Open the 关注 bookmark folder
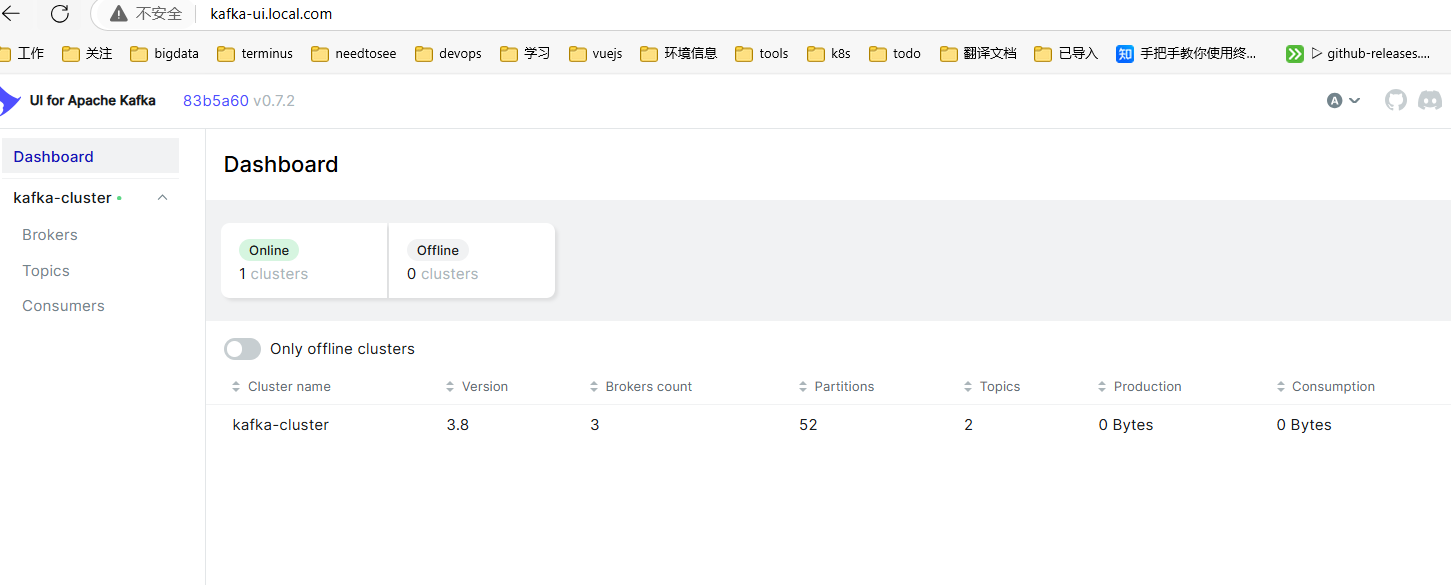Screen dimensions: 1451x585 tap(87, 53)
